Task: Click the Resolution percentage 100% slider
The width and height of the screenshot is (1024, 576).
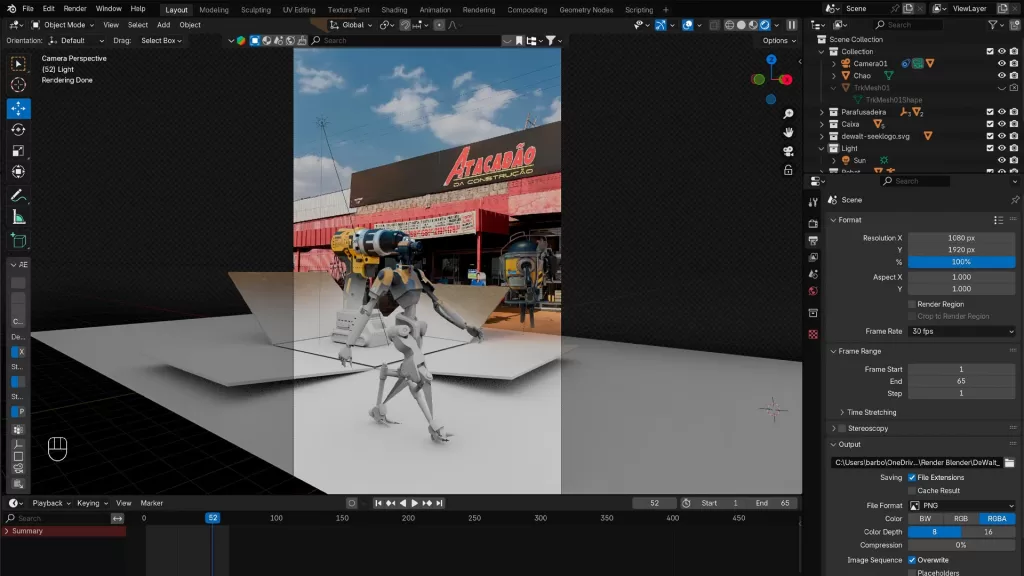Action: coord(961,262)
